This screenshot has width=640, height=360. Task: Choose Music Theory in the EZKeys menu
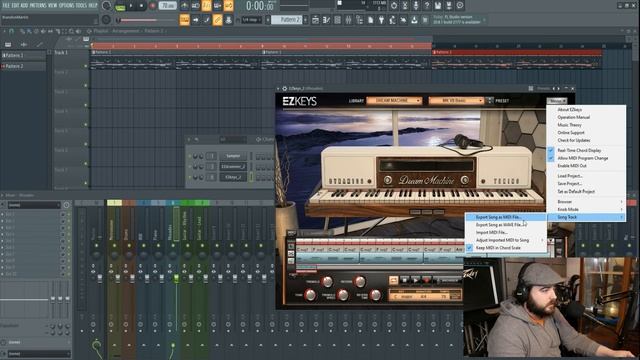pyautogui.click(x=569, y=125)
